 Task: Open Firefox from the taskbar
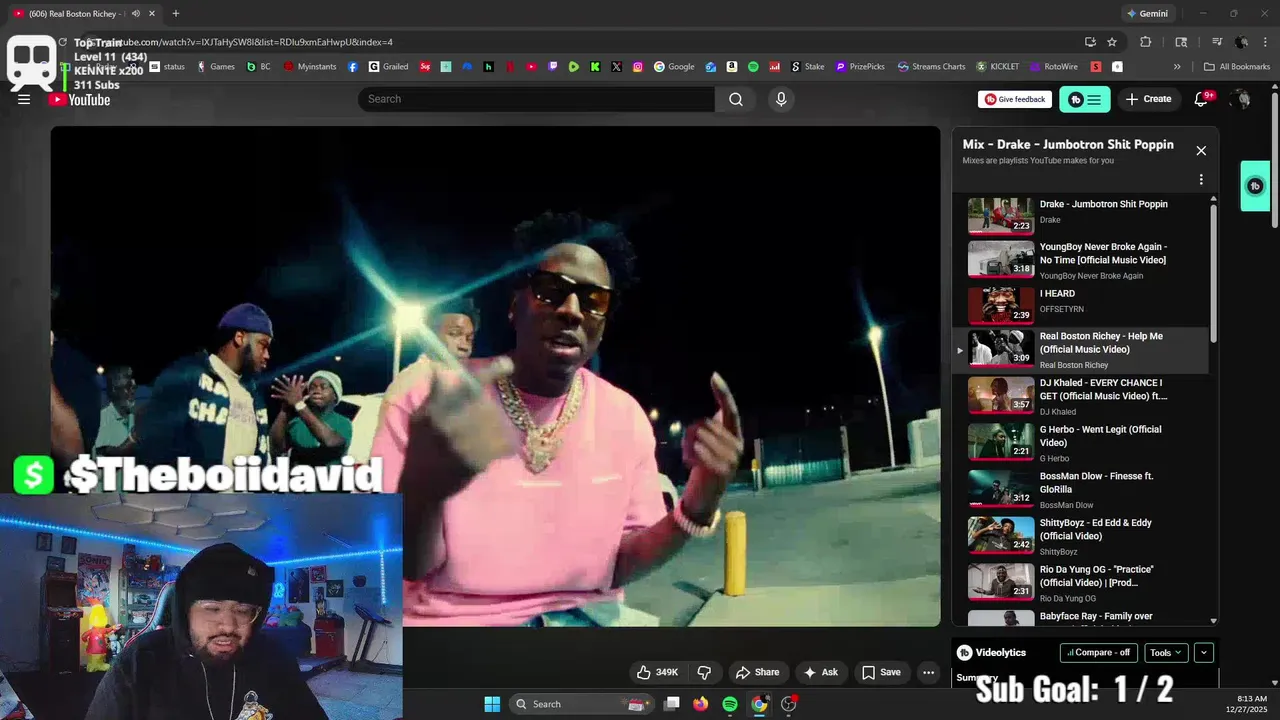[701, 704]
